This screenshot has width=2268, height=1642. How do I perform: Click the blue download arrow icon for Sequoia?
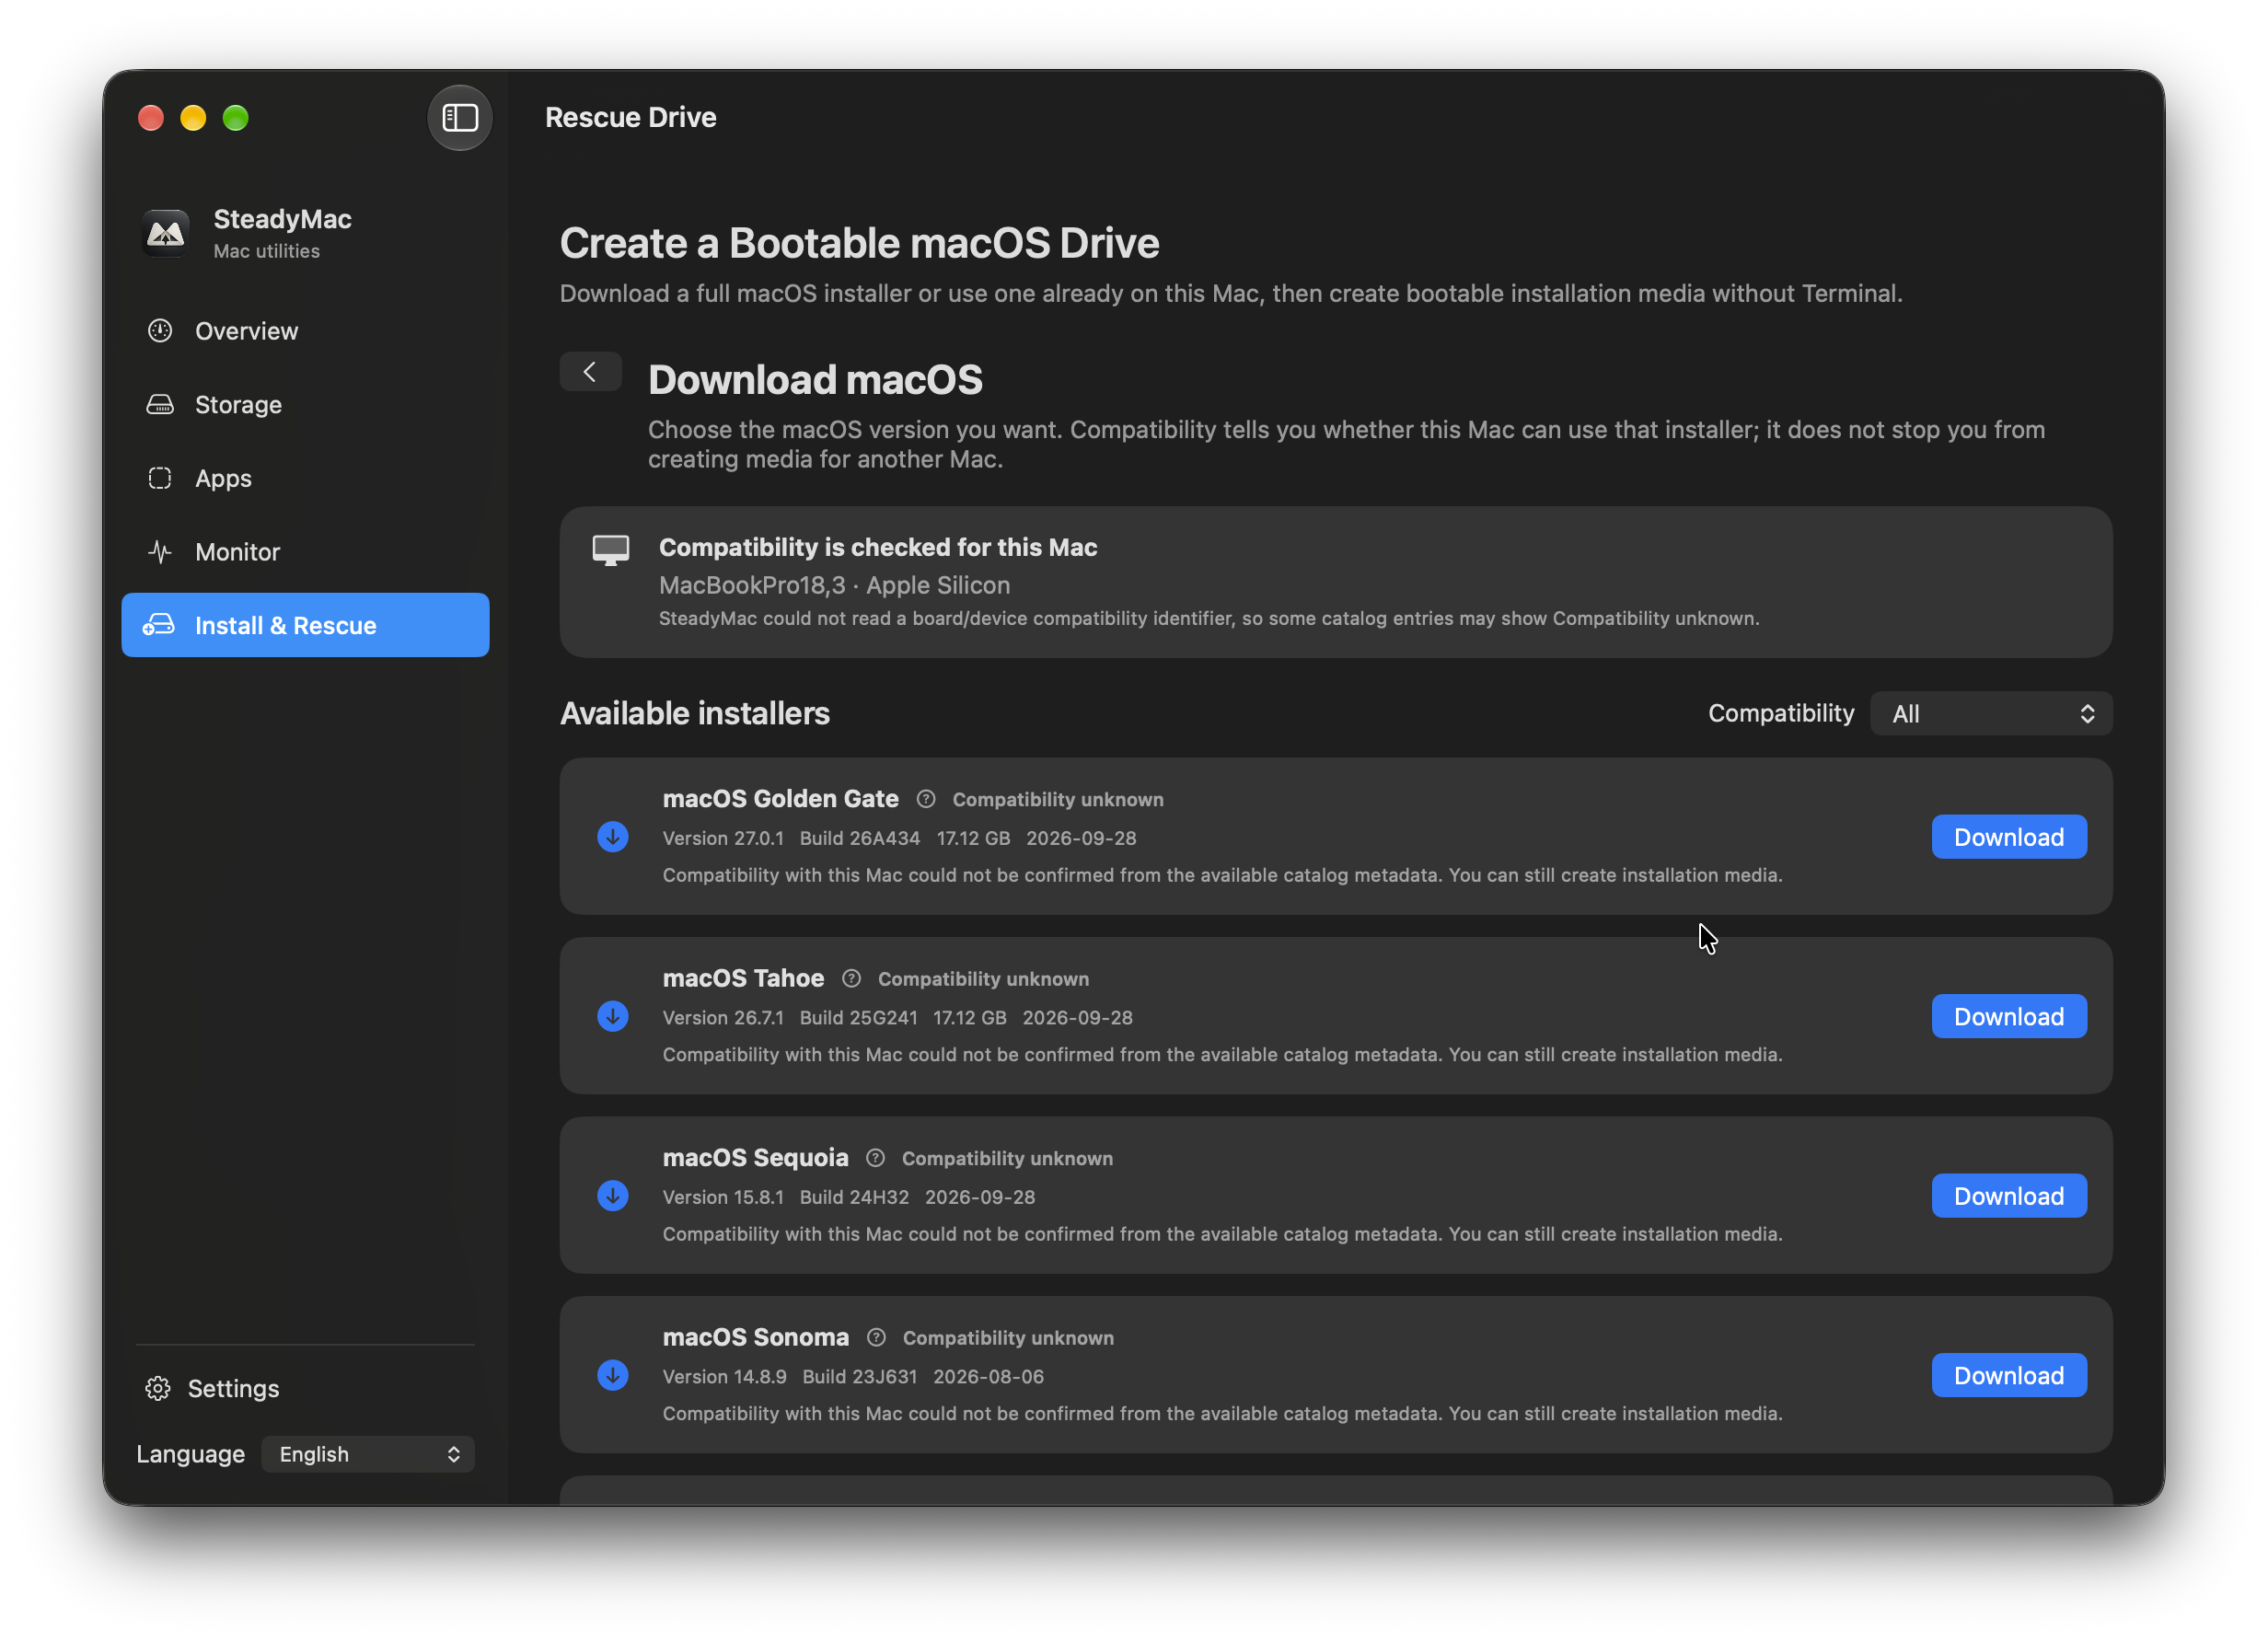(613, 1196)
